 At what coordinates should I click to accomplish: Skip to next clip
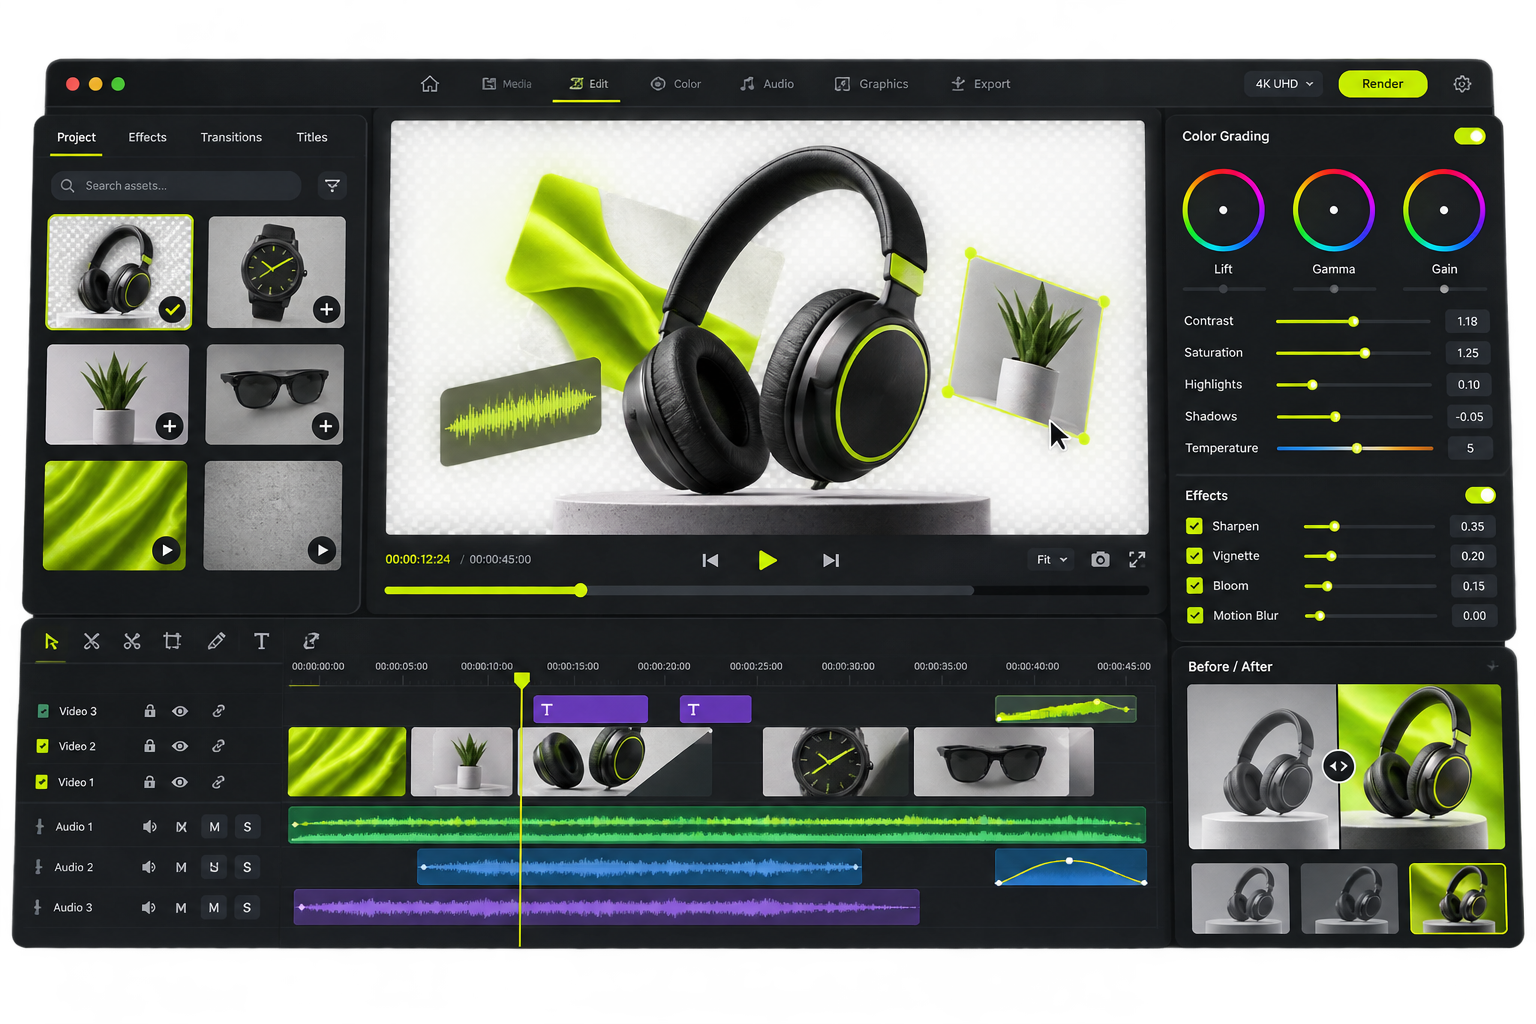click(831, 560)
